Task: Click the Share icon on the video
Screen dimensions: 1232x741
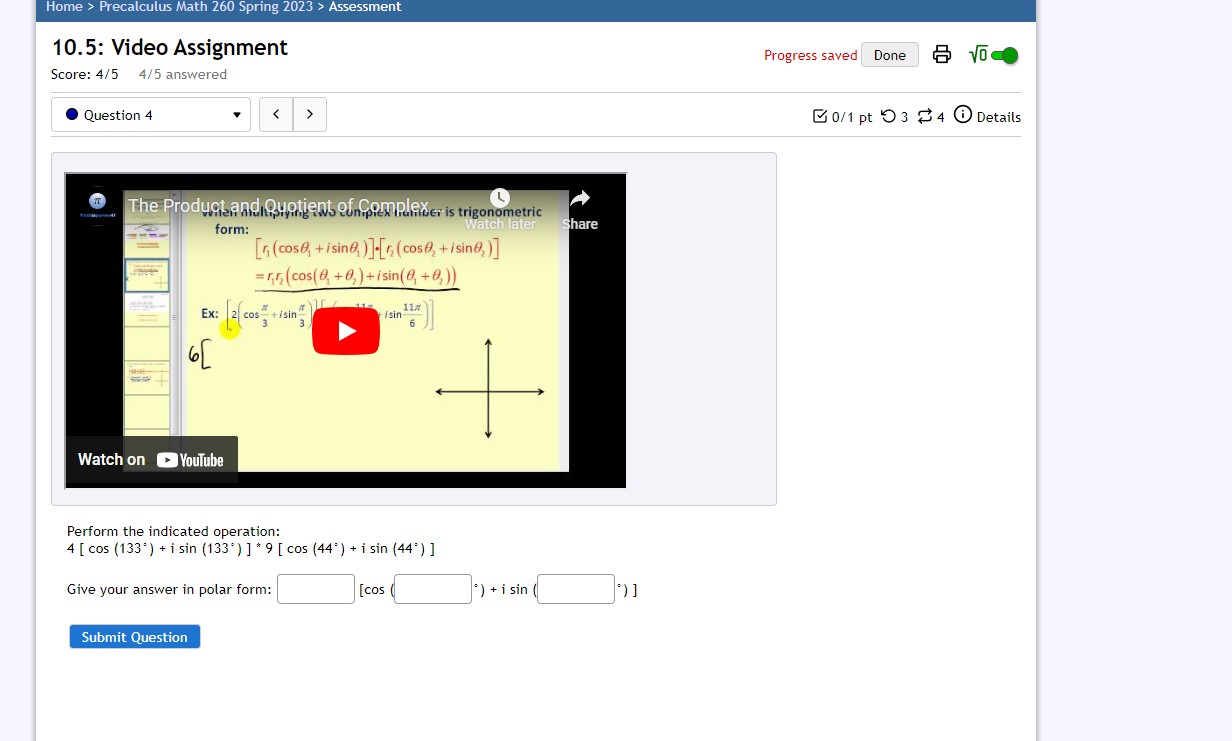Action: click(x=580, y=199)
